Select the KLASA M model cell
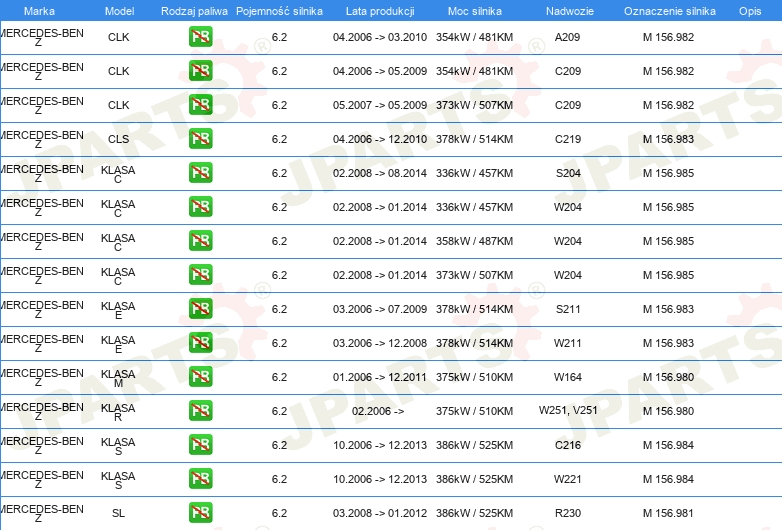This screenshot has width=782, height=530. click(118, 378)
